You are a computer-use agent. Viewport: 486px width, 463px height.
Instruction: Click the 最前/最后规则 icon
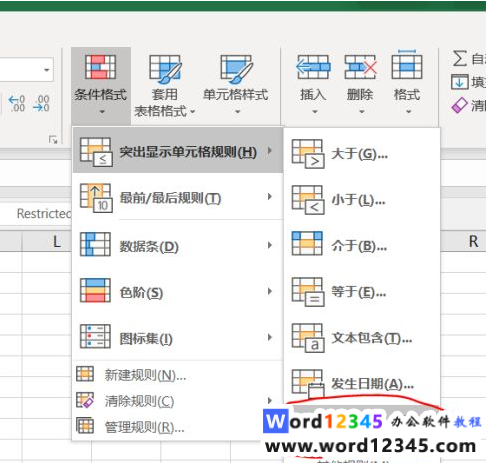point(96,198)
